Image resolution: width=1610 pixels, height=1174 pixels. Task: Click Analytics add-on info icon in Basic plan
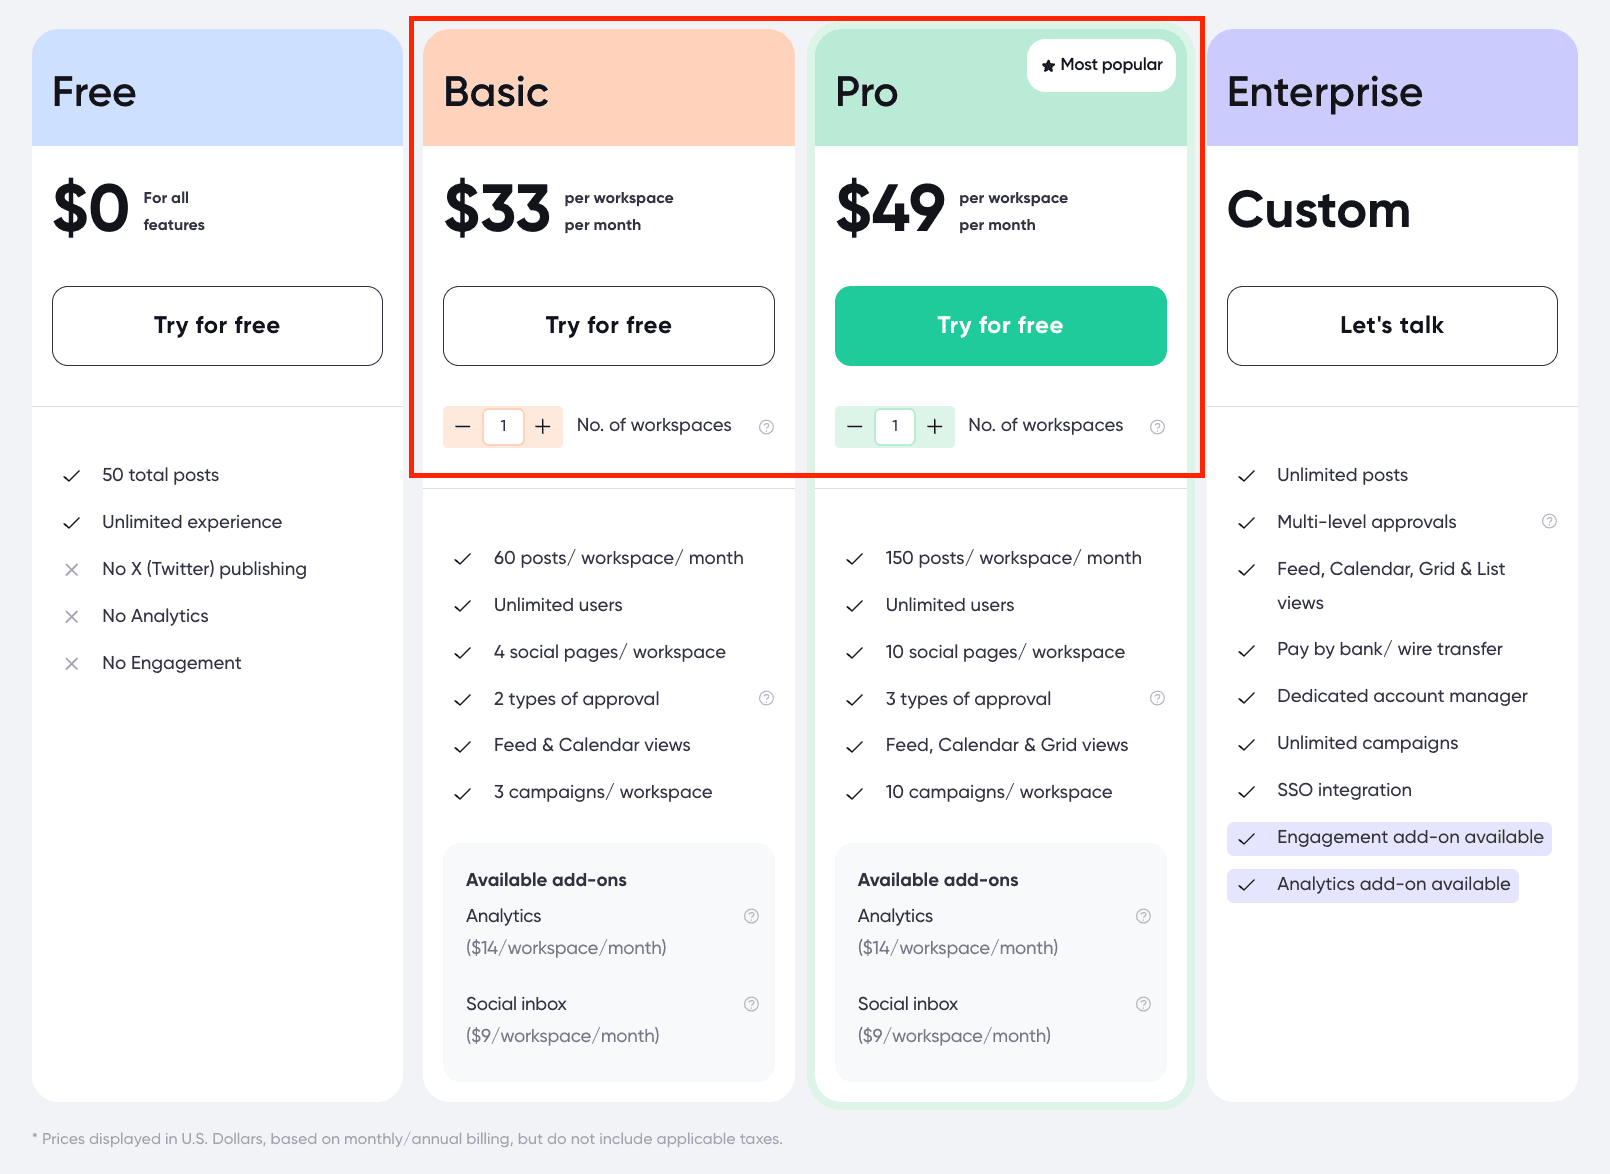pos(751,916)
